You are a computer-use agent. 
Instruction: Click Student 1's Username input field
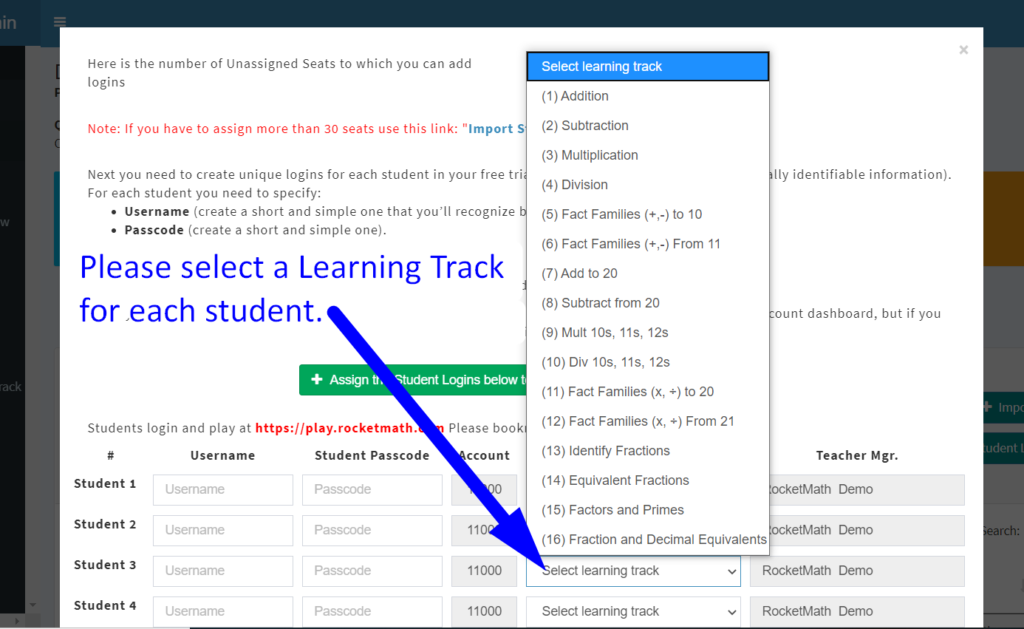click(x=222, y=489)
